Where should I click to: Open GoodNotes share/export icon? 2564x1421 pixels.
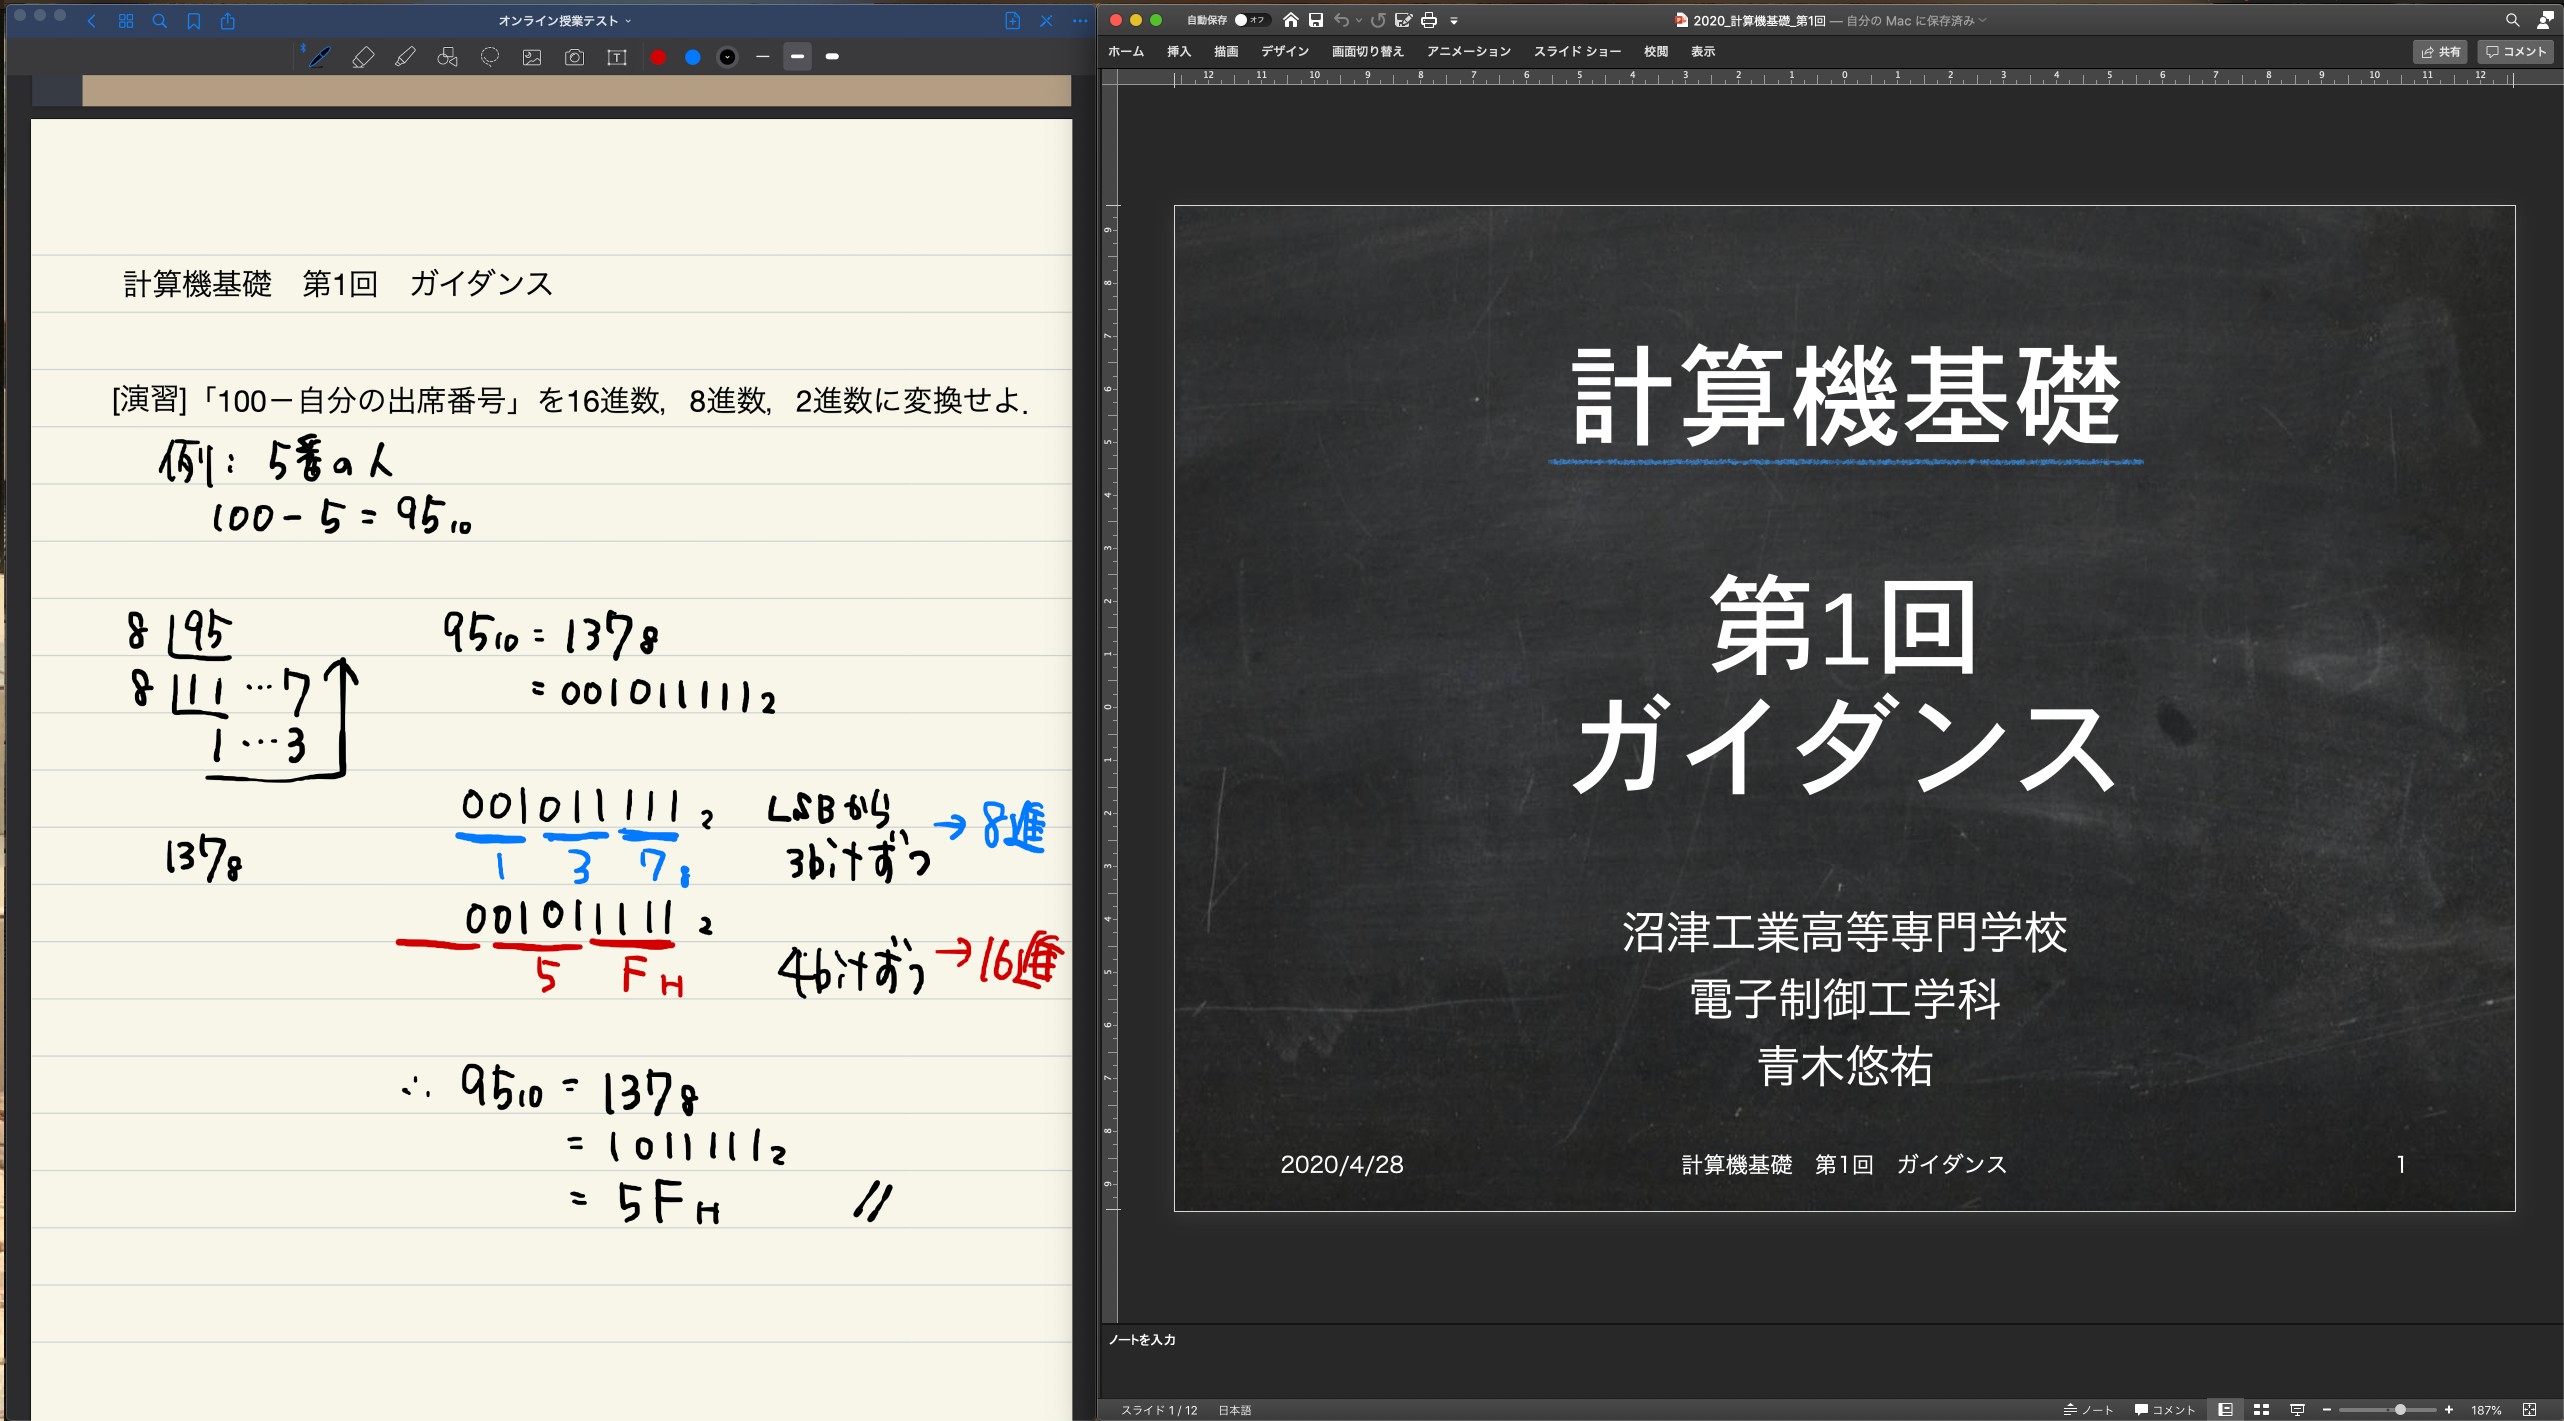[228, 21]
